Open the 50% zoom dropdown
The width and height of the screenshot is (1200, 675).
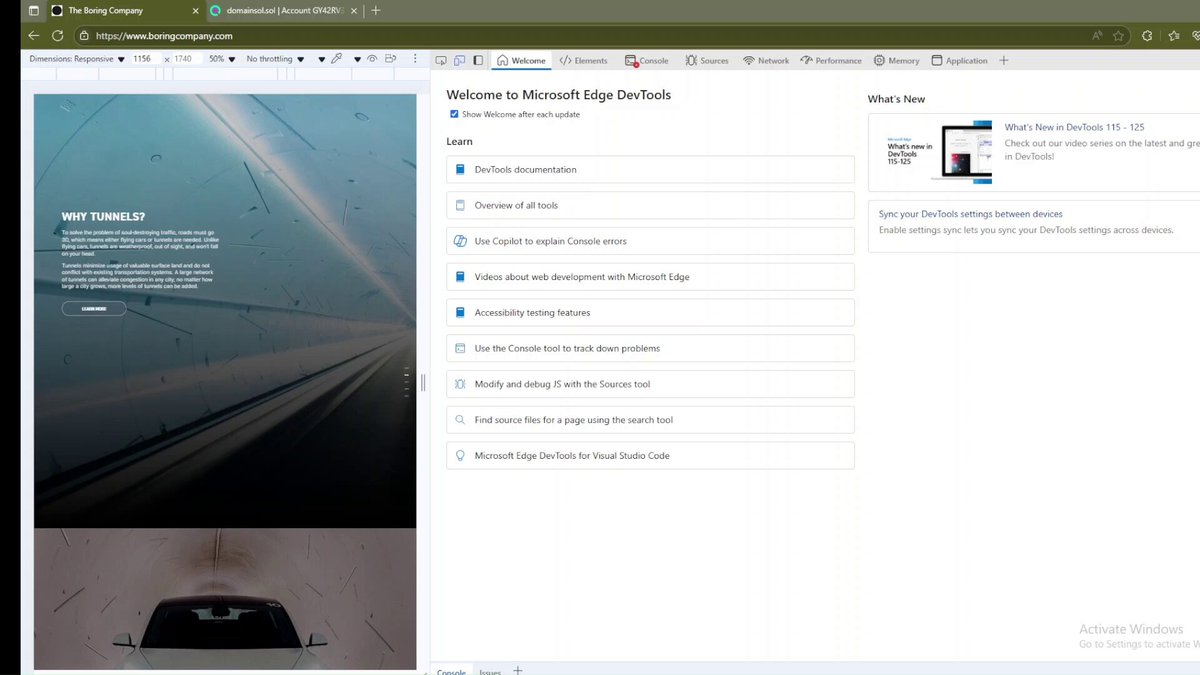tap(221, 59)
